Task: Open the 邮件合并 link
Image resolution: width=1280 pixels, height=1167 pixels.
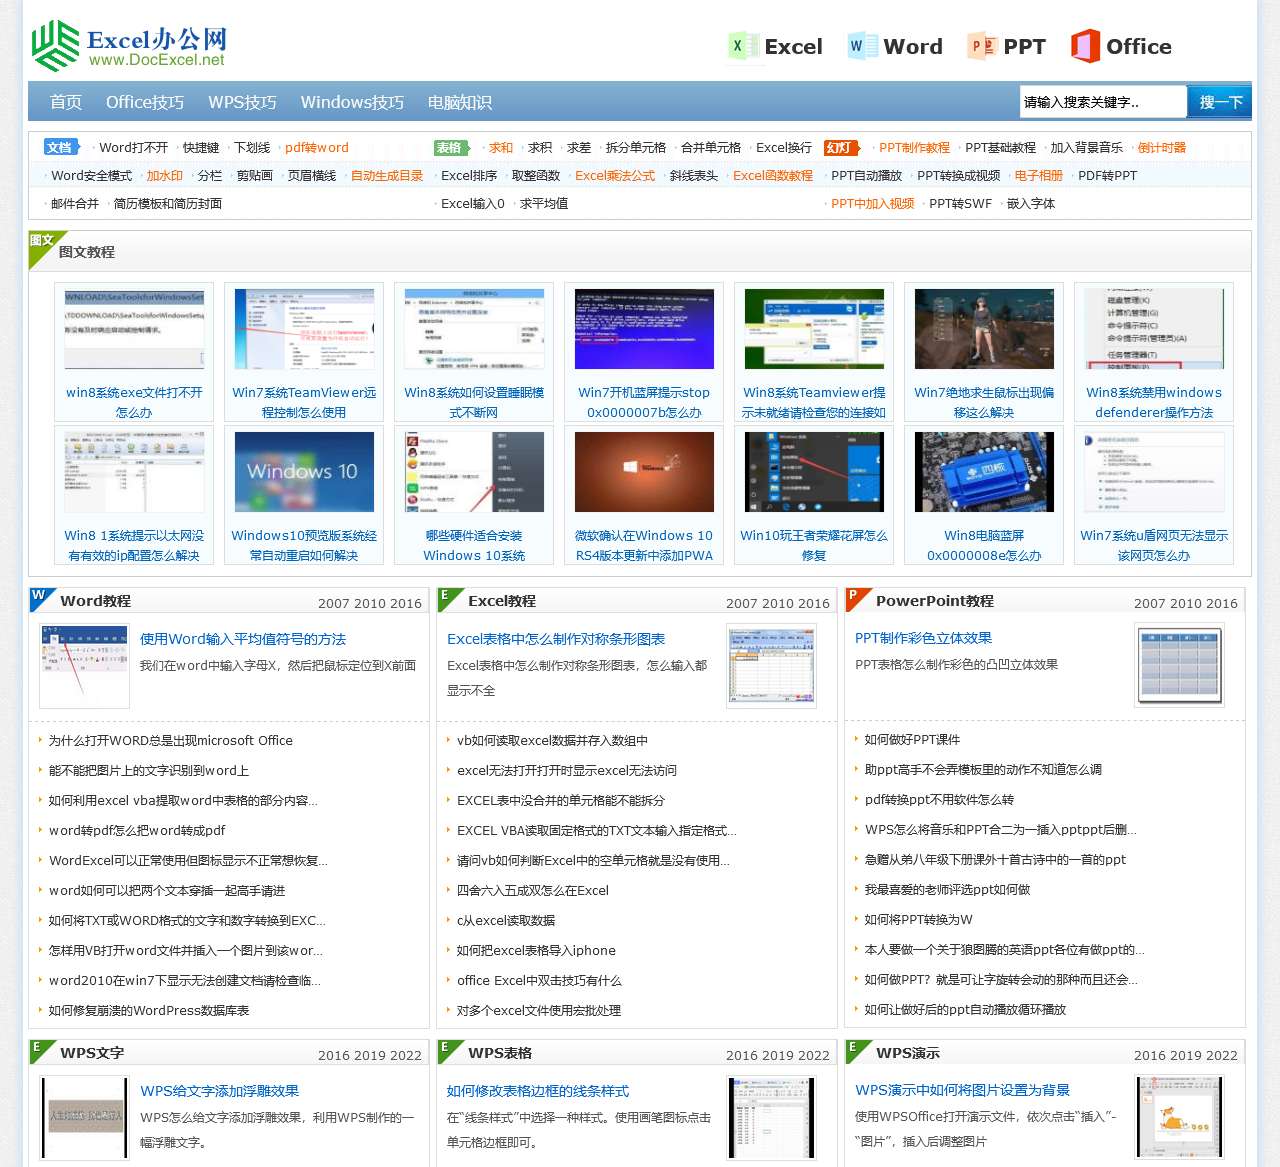Action: [75, 203]
